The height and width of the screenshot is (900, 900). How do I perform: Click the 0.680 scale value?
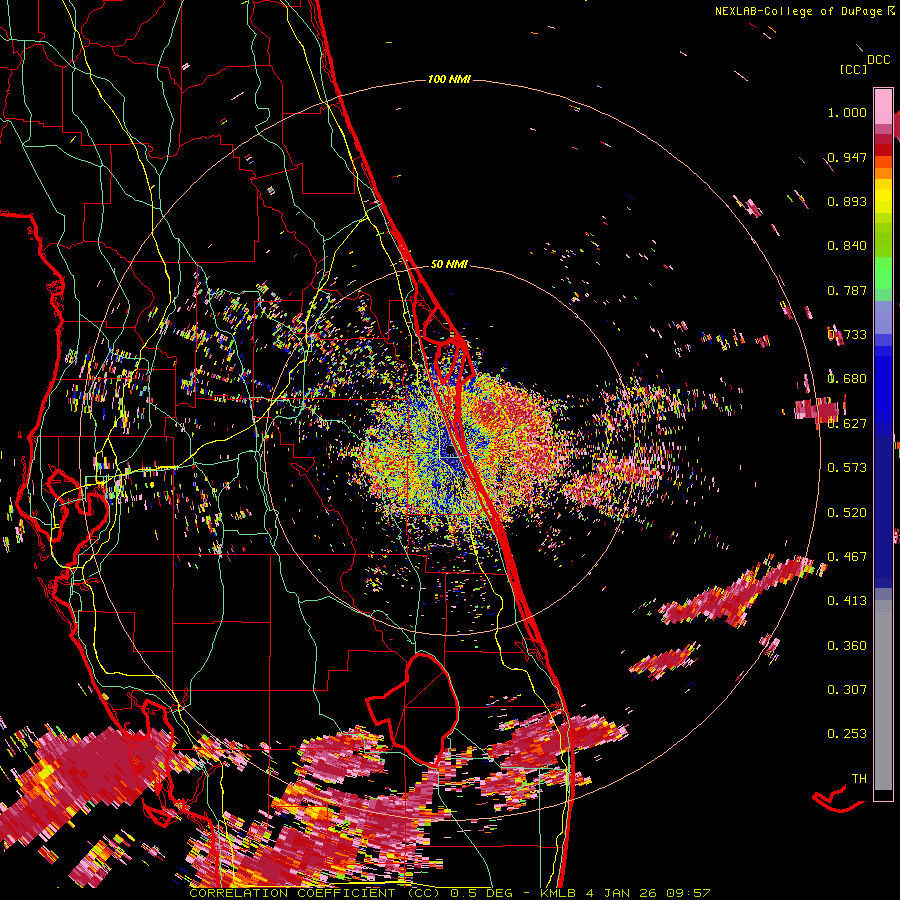click(847, 379)
